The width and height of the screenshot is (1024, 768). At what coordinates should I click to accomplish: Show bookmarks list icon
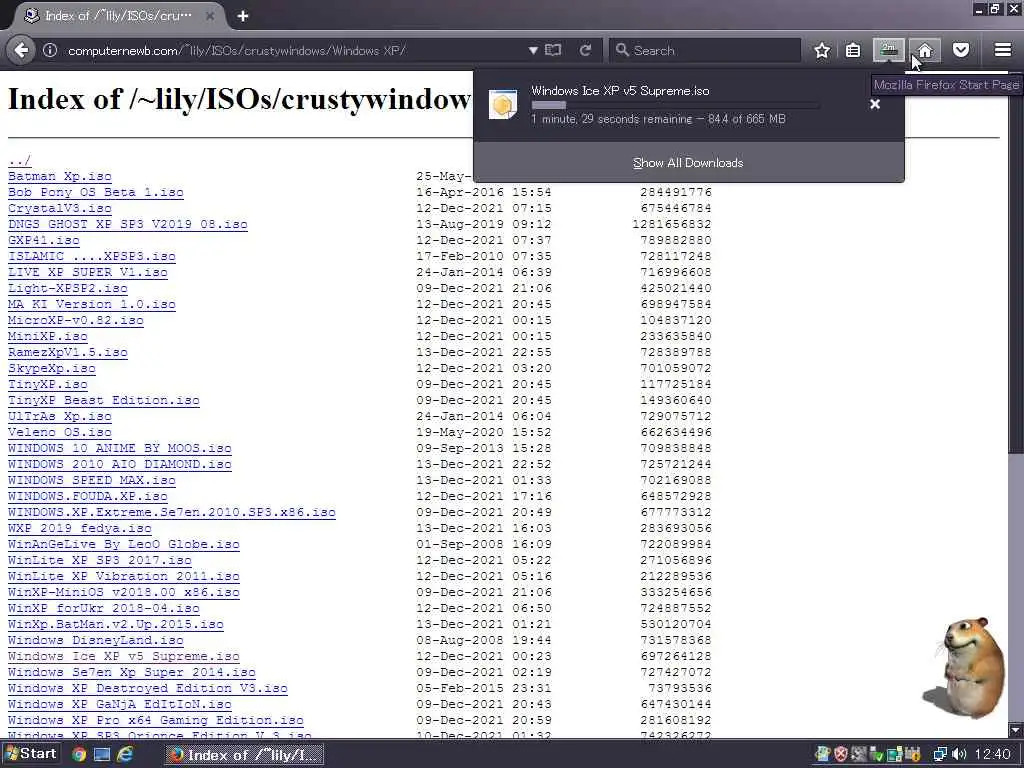(853, 50)
